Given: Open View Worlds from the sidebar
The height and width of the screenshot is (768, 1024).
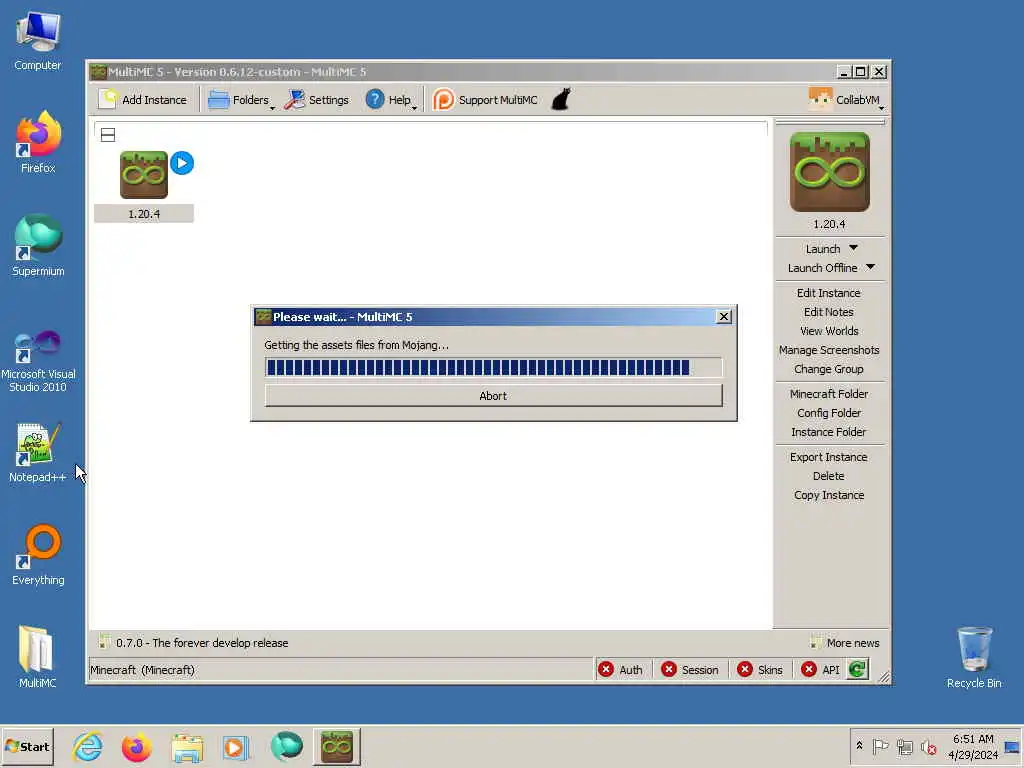Looking at the screenshot, I should pos(829,331).
